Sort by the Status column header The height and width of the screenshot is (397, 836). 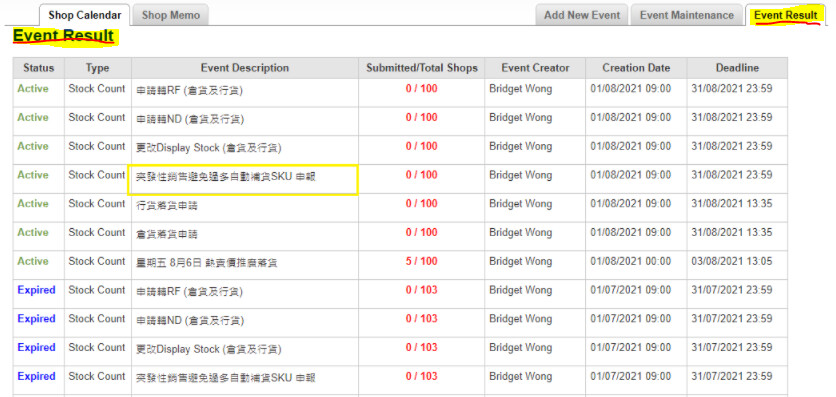point(38,68)
